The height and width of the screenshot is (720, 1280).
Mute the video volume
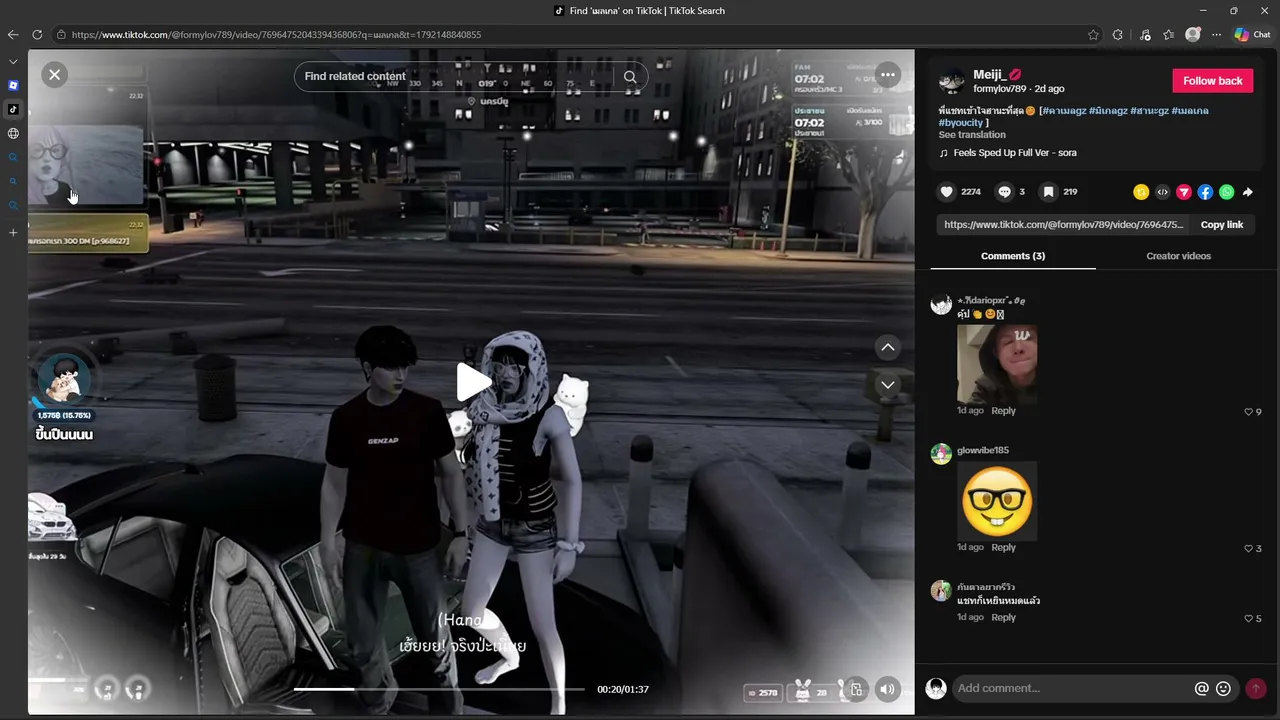click(887, 689)
